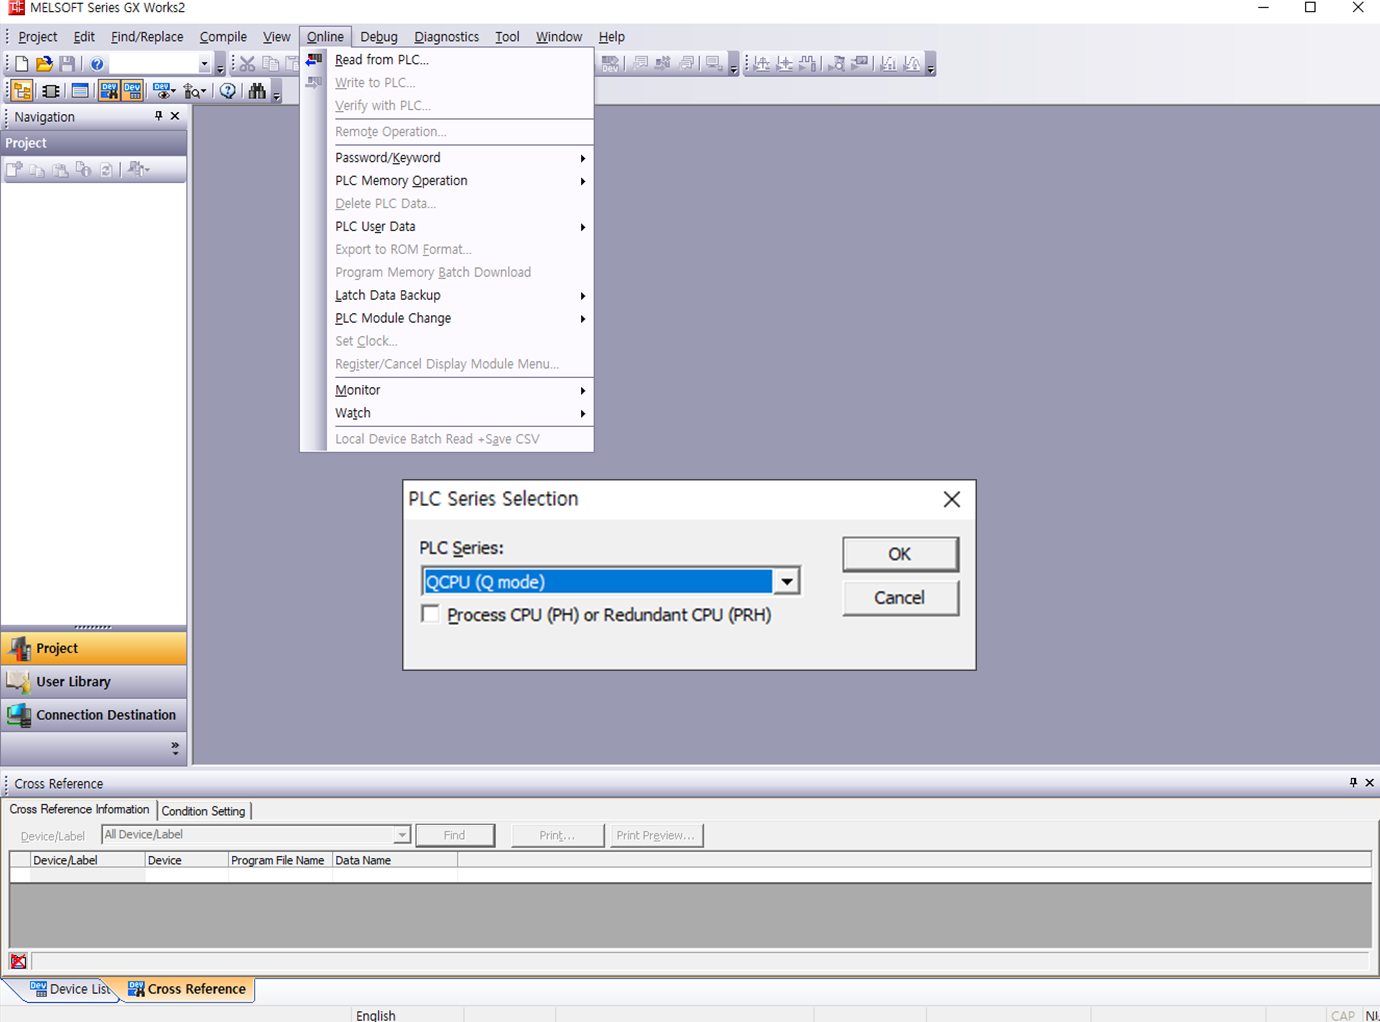Screen dimensions: 1380x1022
Task: Click the binoculars Find icon
Action: coord(257,91)
